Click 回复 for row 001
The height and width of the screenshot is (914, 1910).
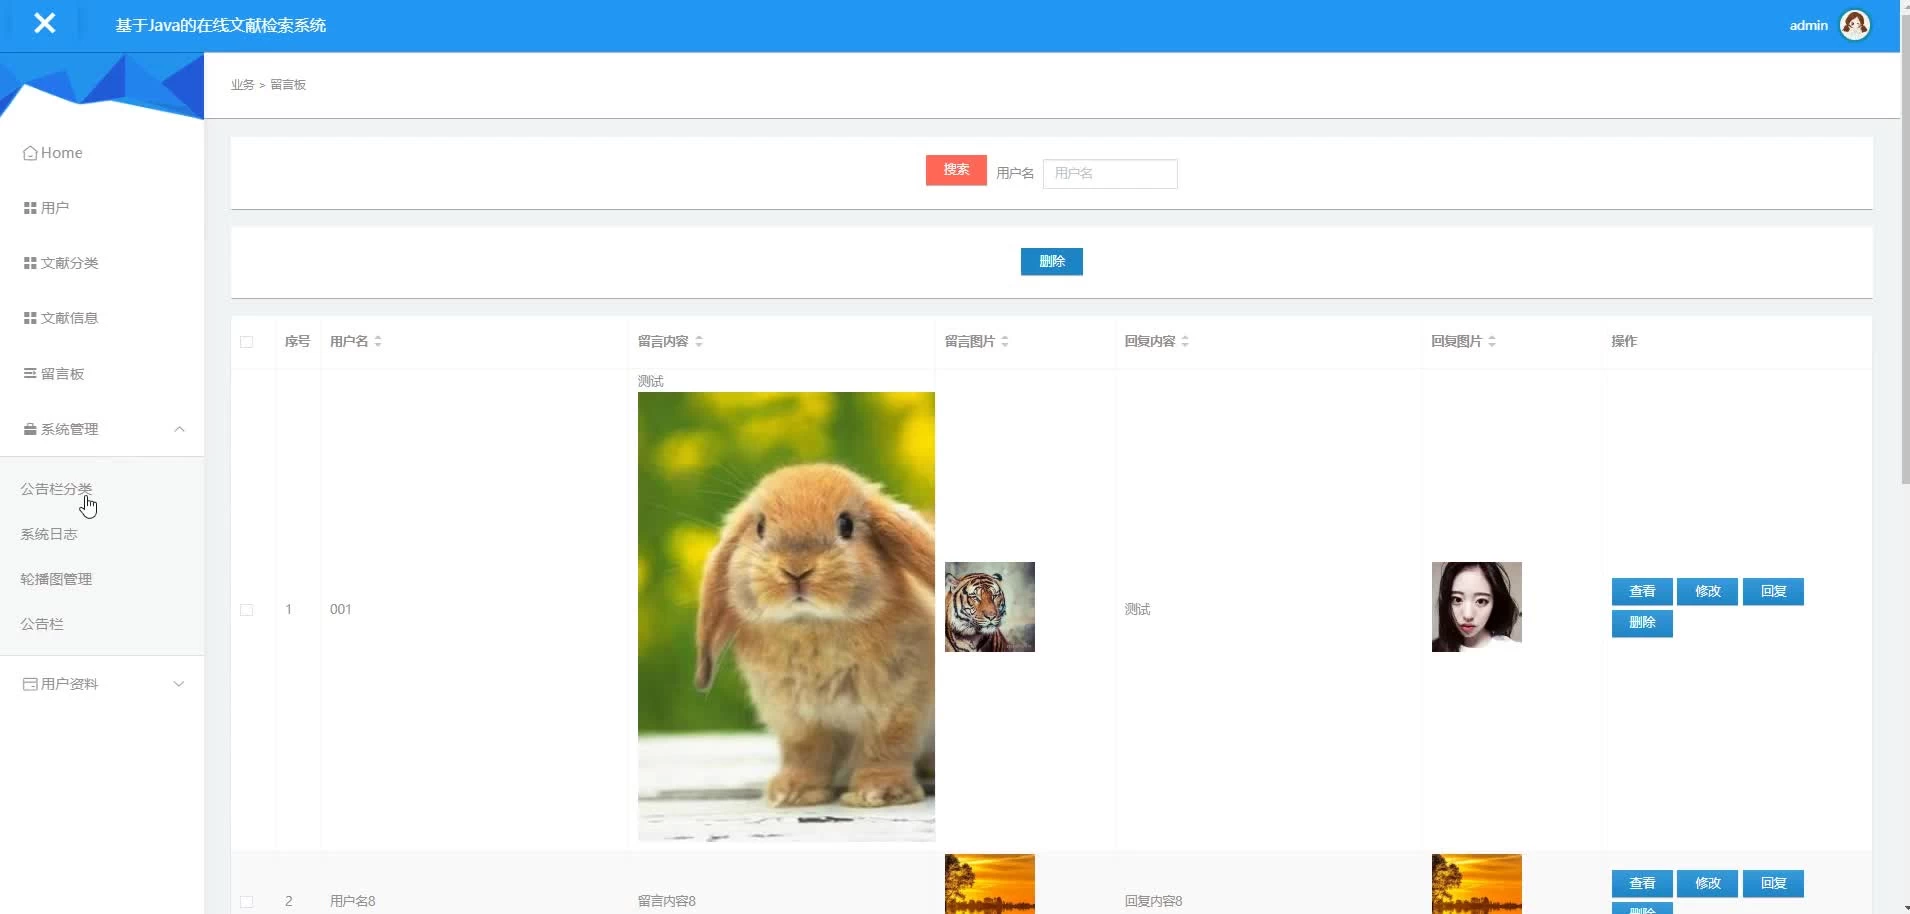coord(1774,592)
